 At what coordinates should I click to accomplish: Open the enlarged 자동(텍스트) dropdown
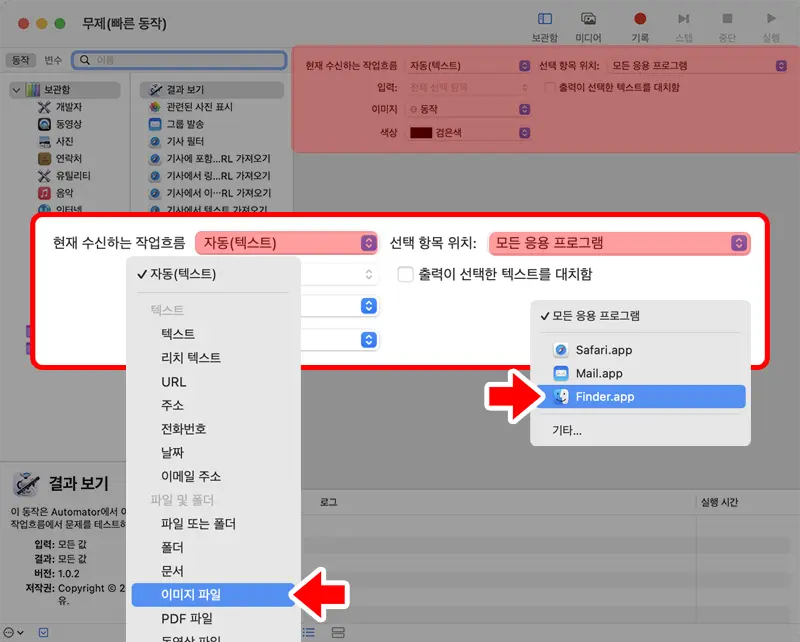(x=287, y=243)
